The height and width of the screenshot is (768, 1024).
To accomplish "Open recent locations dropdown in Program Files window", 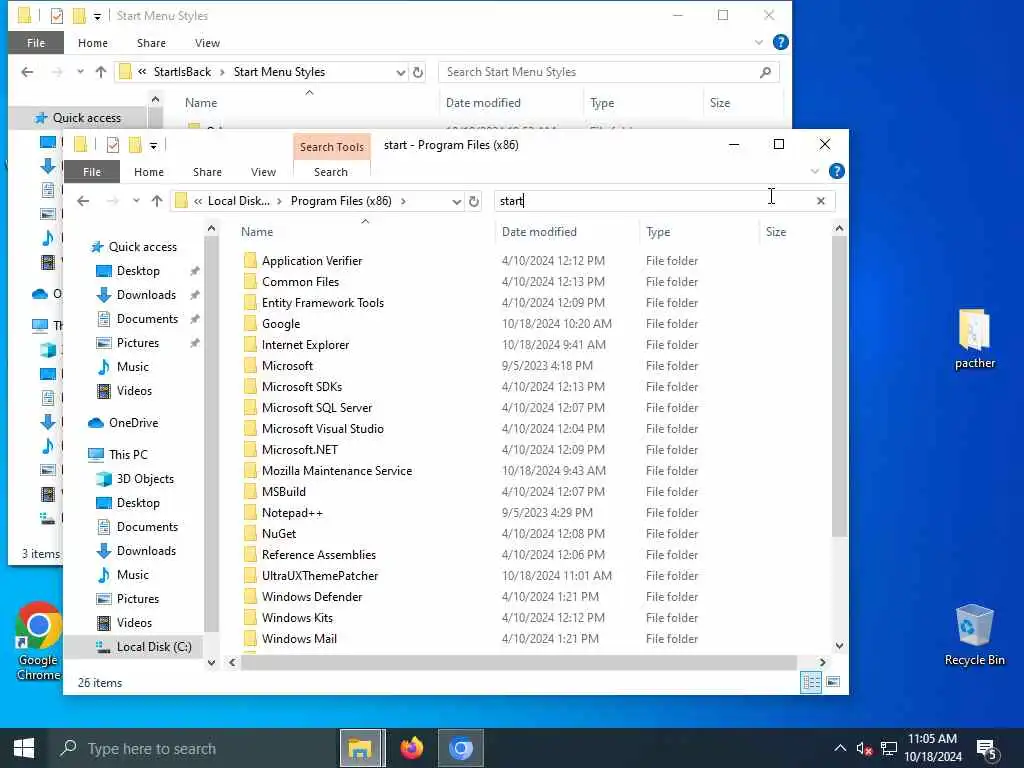I will coord(136,201).
